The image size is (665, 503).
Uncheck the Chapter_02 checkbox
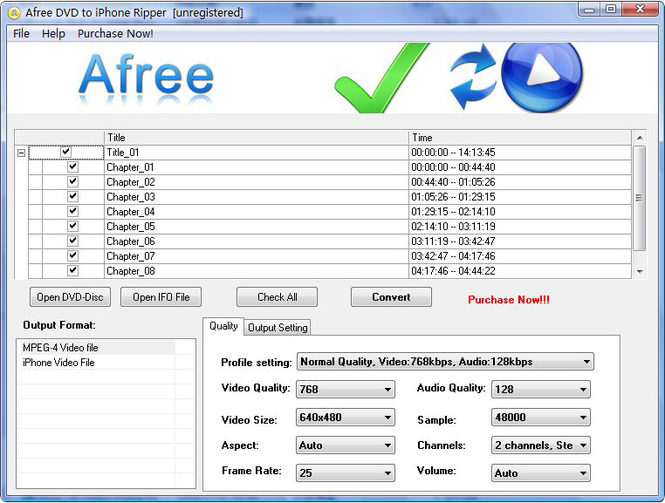click(73, 181)
